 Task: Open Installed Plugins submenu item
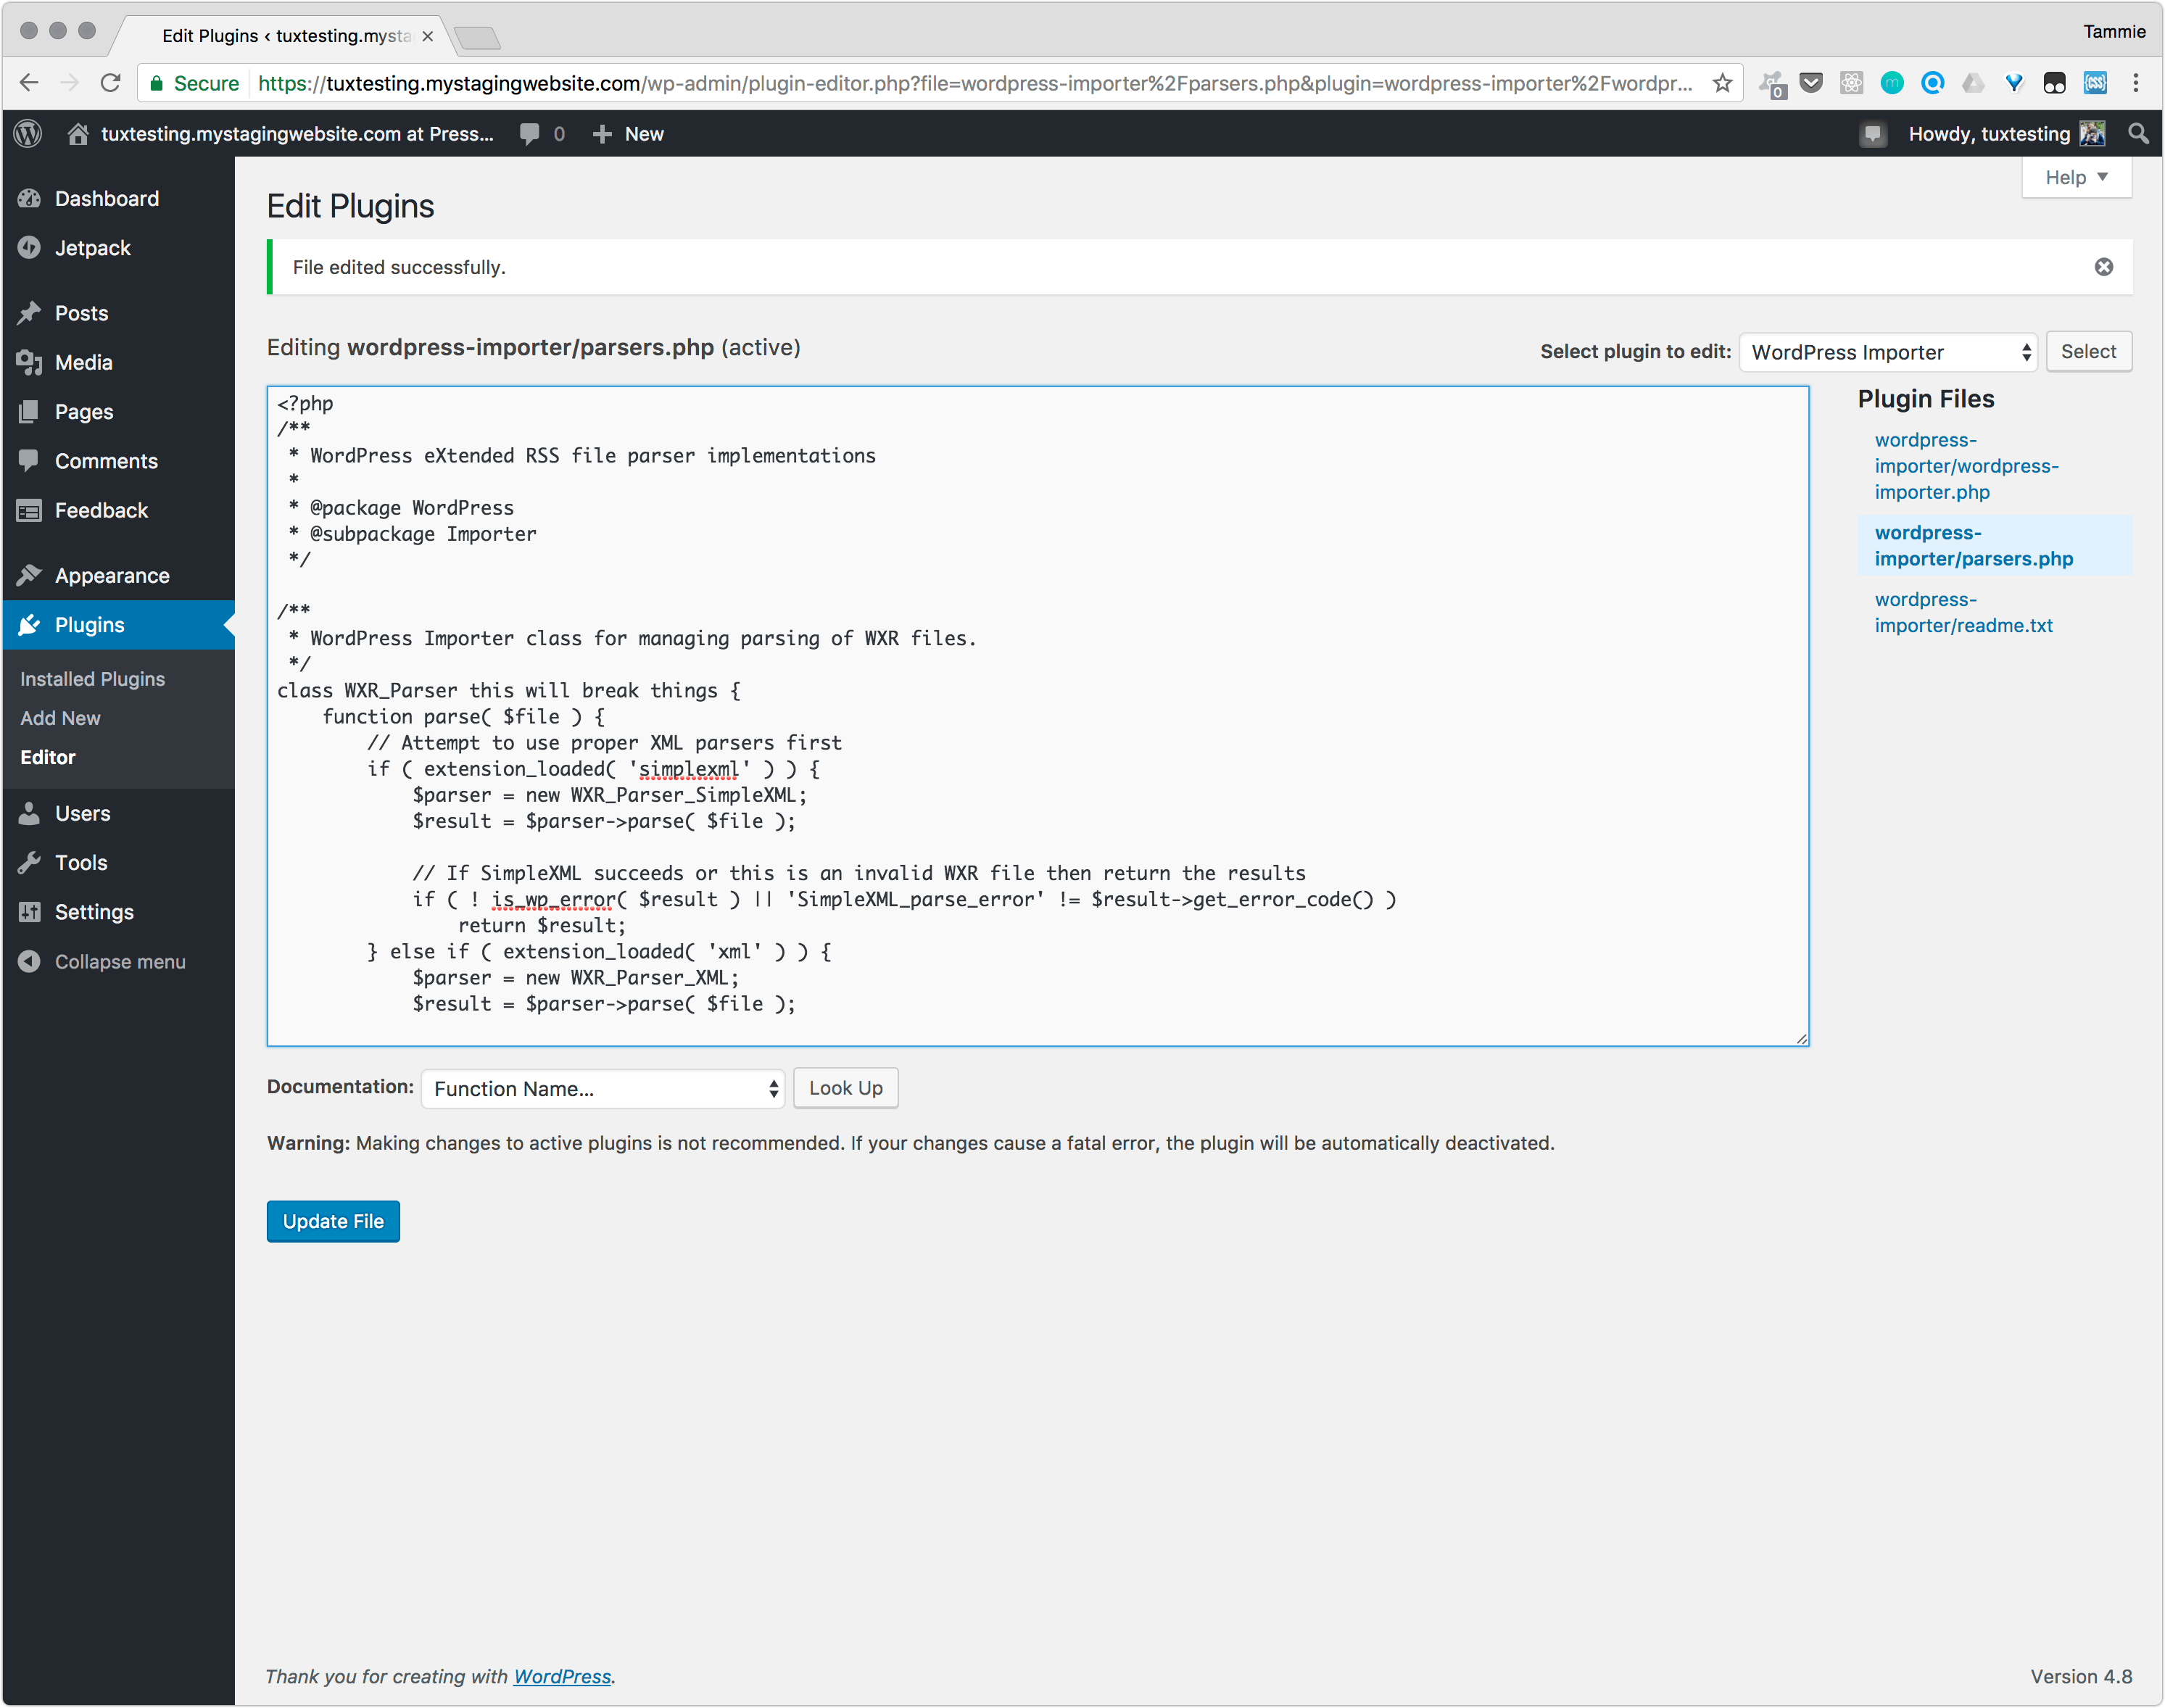[93, 679]
